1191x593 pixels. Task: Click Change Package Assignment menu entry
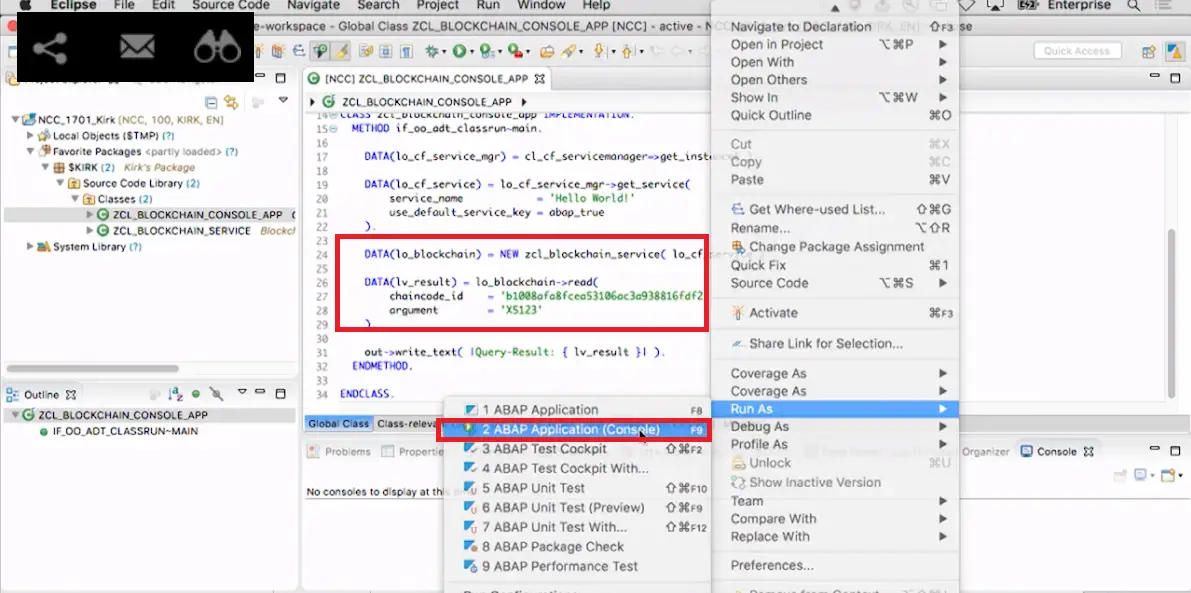point(836,247)
